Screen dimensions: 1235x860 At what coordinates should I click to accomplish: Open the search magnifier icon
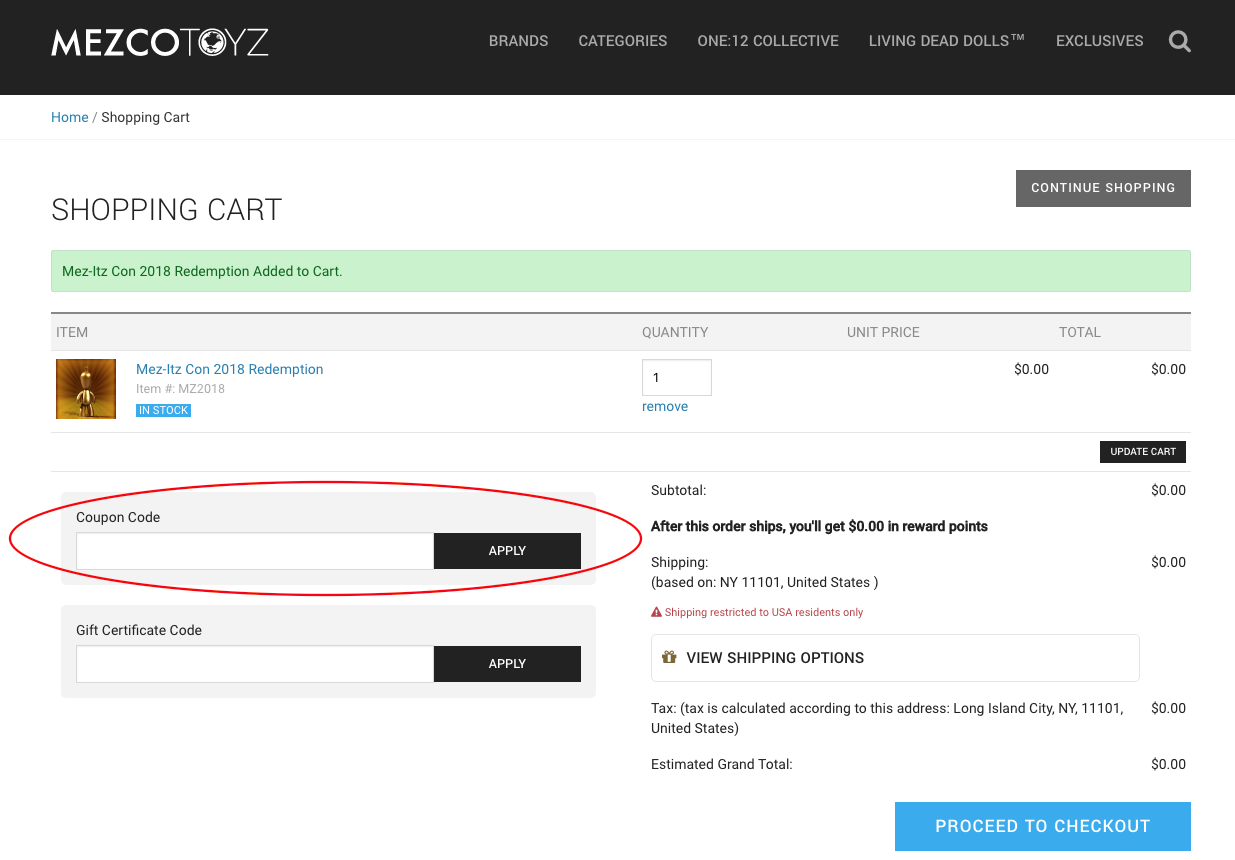coord(1180,41)
